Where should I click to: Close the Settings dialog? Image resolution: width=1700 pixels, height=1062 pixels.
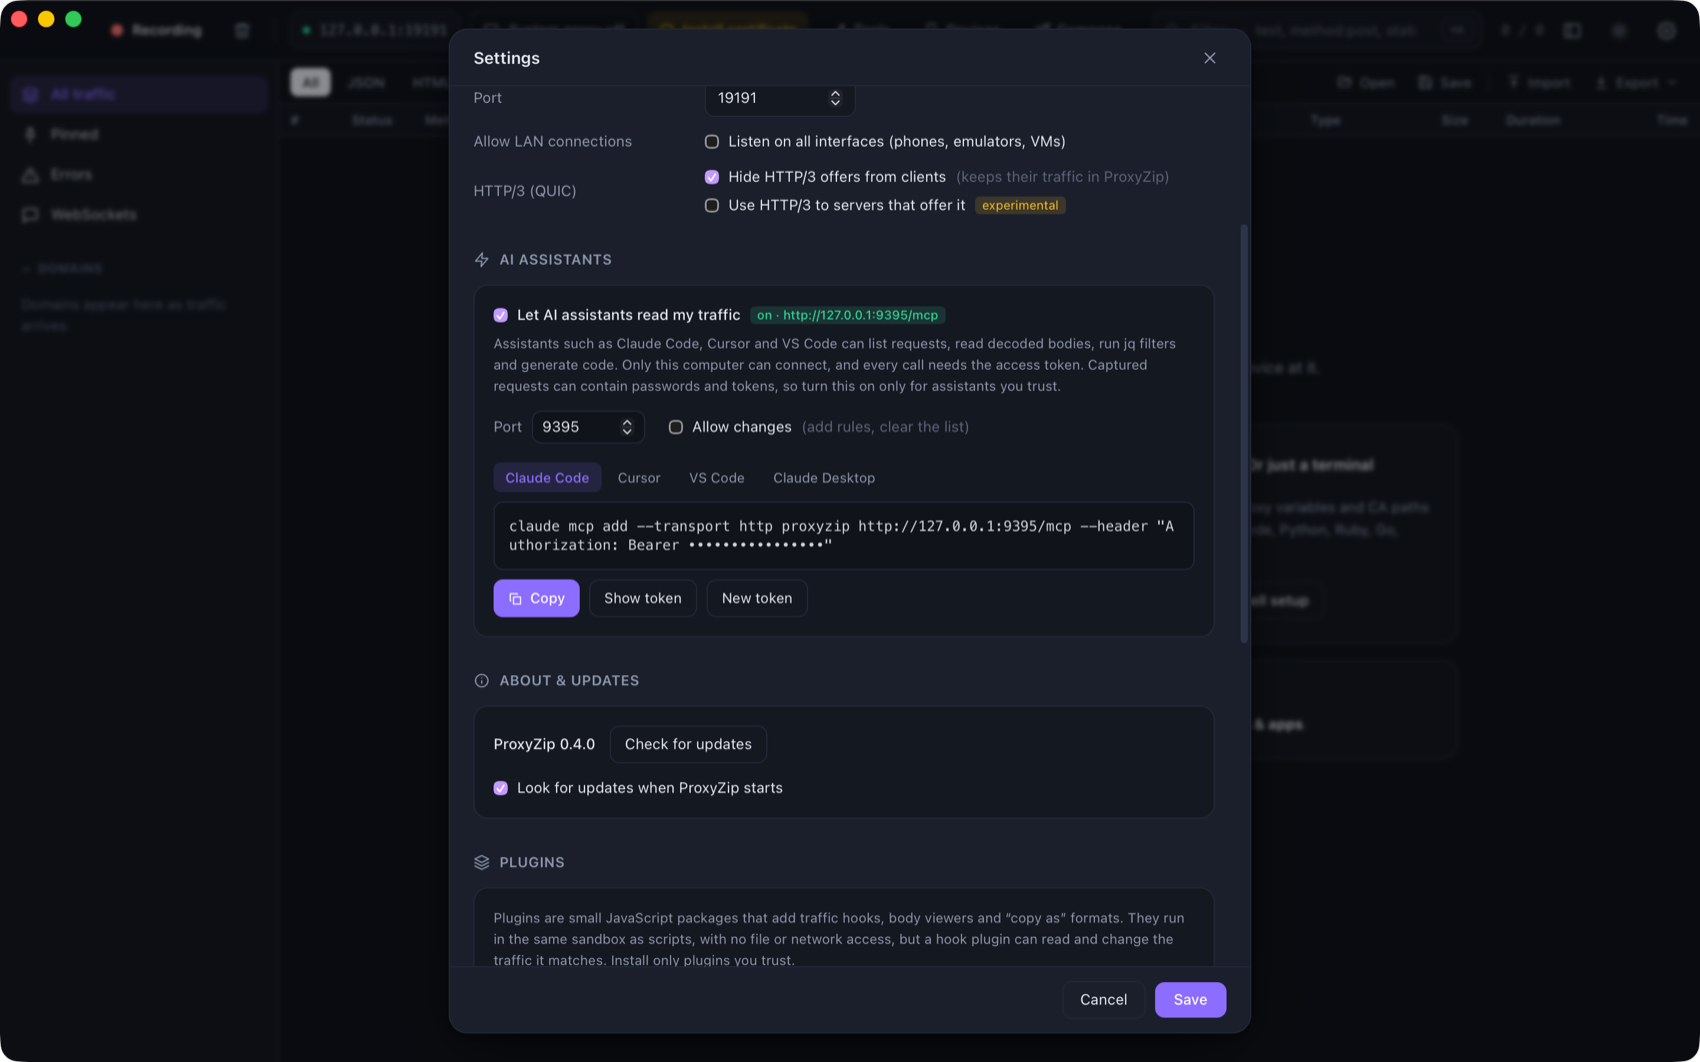point(1210,58)
